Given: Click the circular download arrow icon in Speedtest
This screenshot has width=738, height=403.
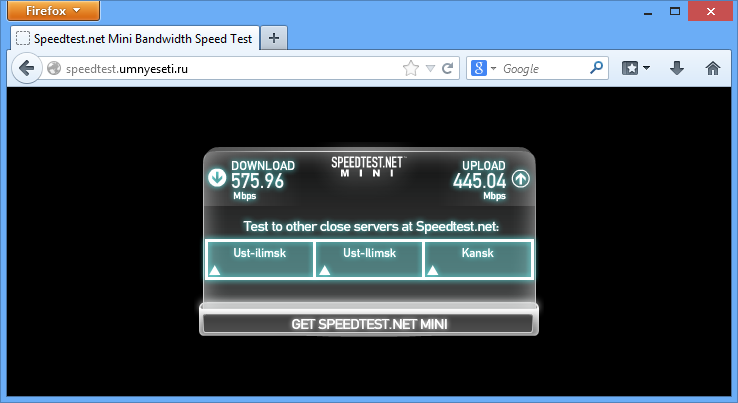Looking at the screenshot, I should (216, 179).
